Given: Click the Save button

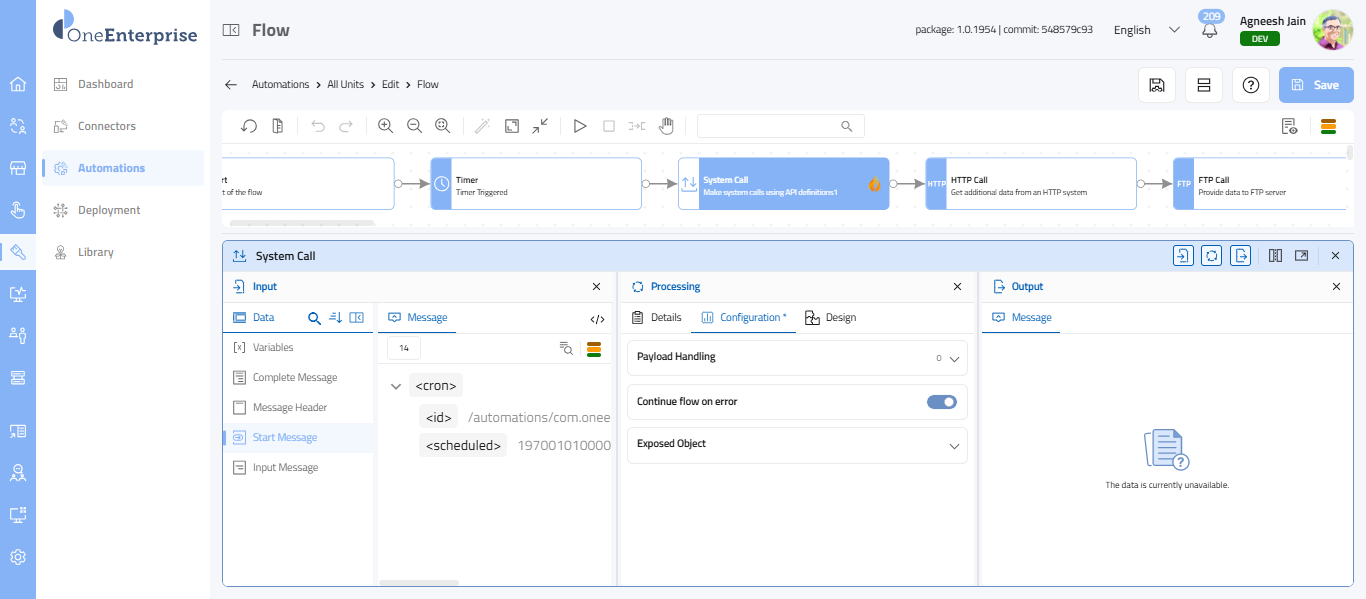Looking at the screenshot, I should coord(1315,85).
